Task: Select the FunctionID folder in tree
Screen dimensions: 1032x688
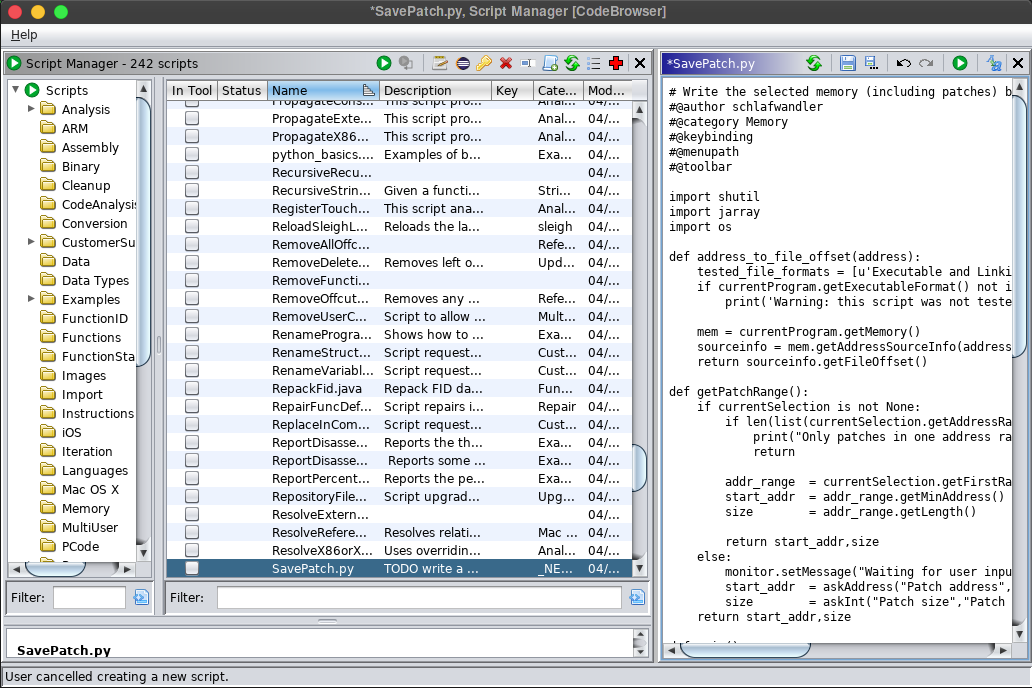Action: tap(95, 318)
